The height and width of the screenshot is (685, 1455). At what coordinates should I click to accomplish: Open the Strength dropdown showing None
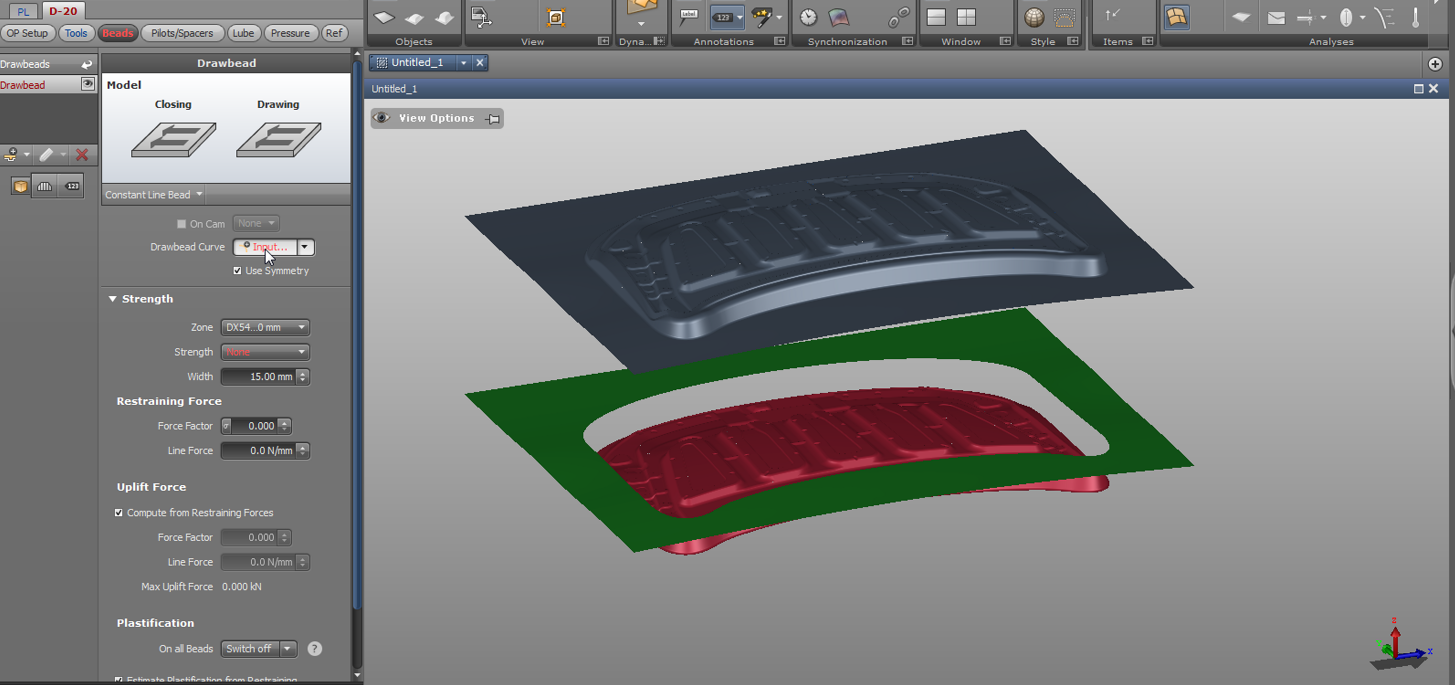pyautogui.click(x=265, y=352)
